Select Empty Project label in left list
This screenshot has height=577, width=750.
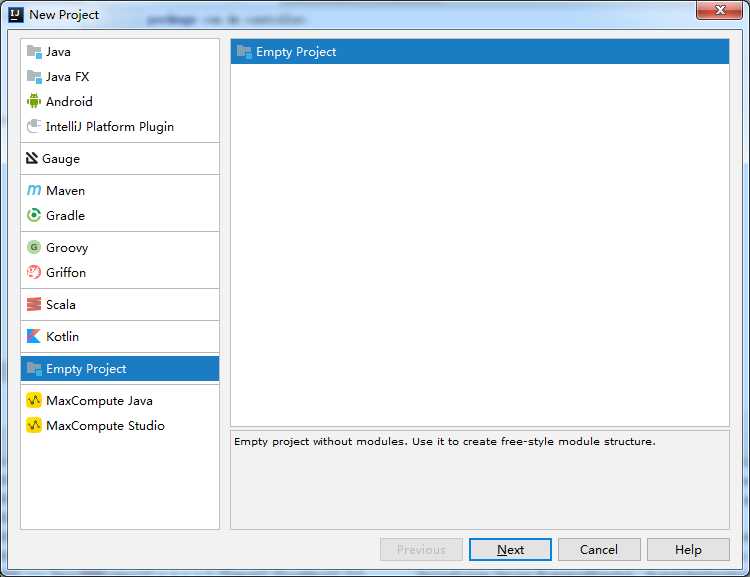click(86, 369)
